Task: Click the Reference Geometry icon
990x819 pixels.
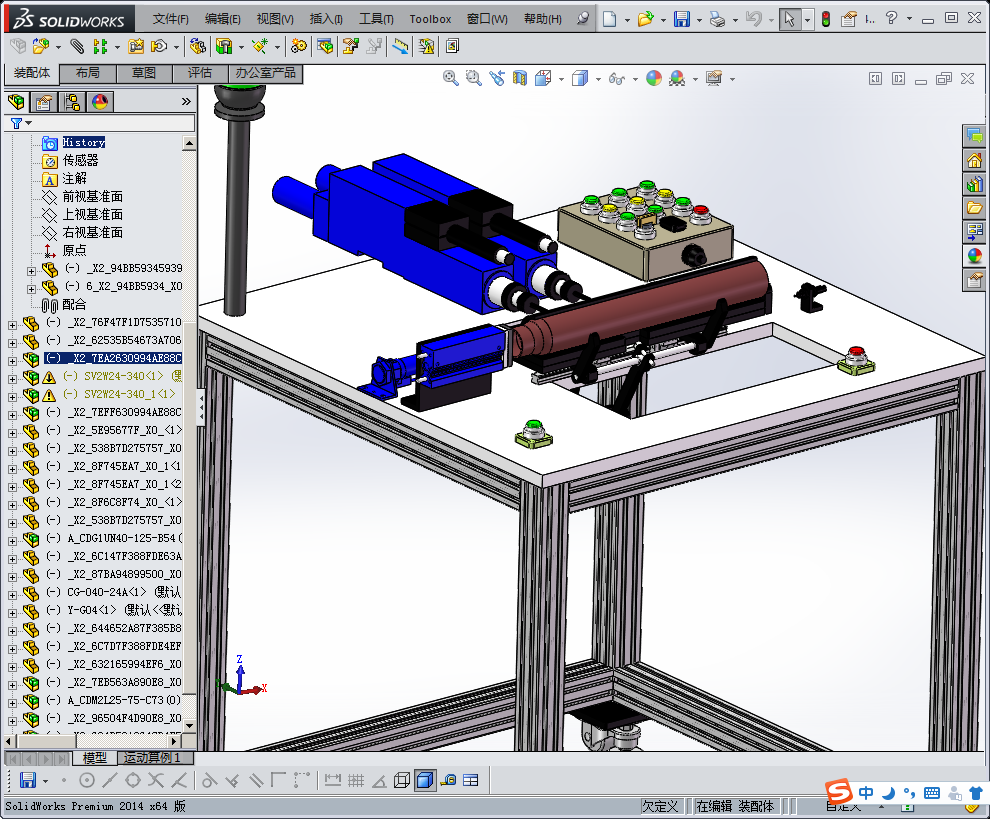Action: pos(259,46)
